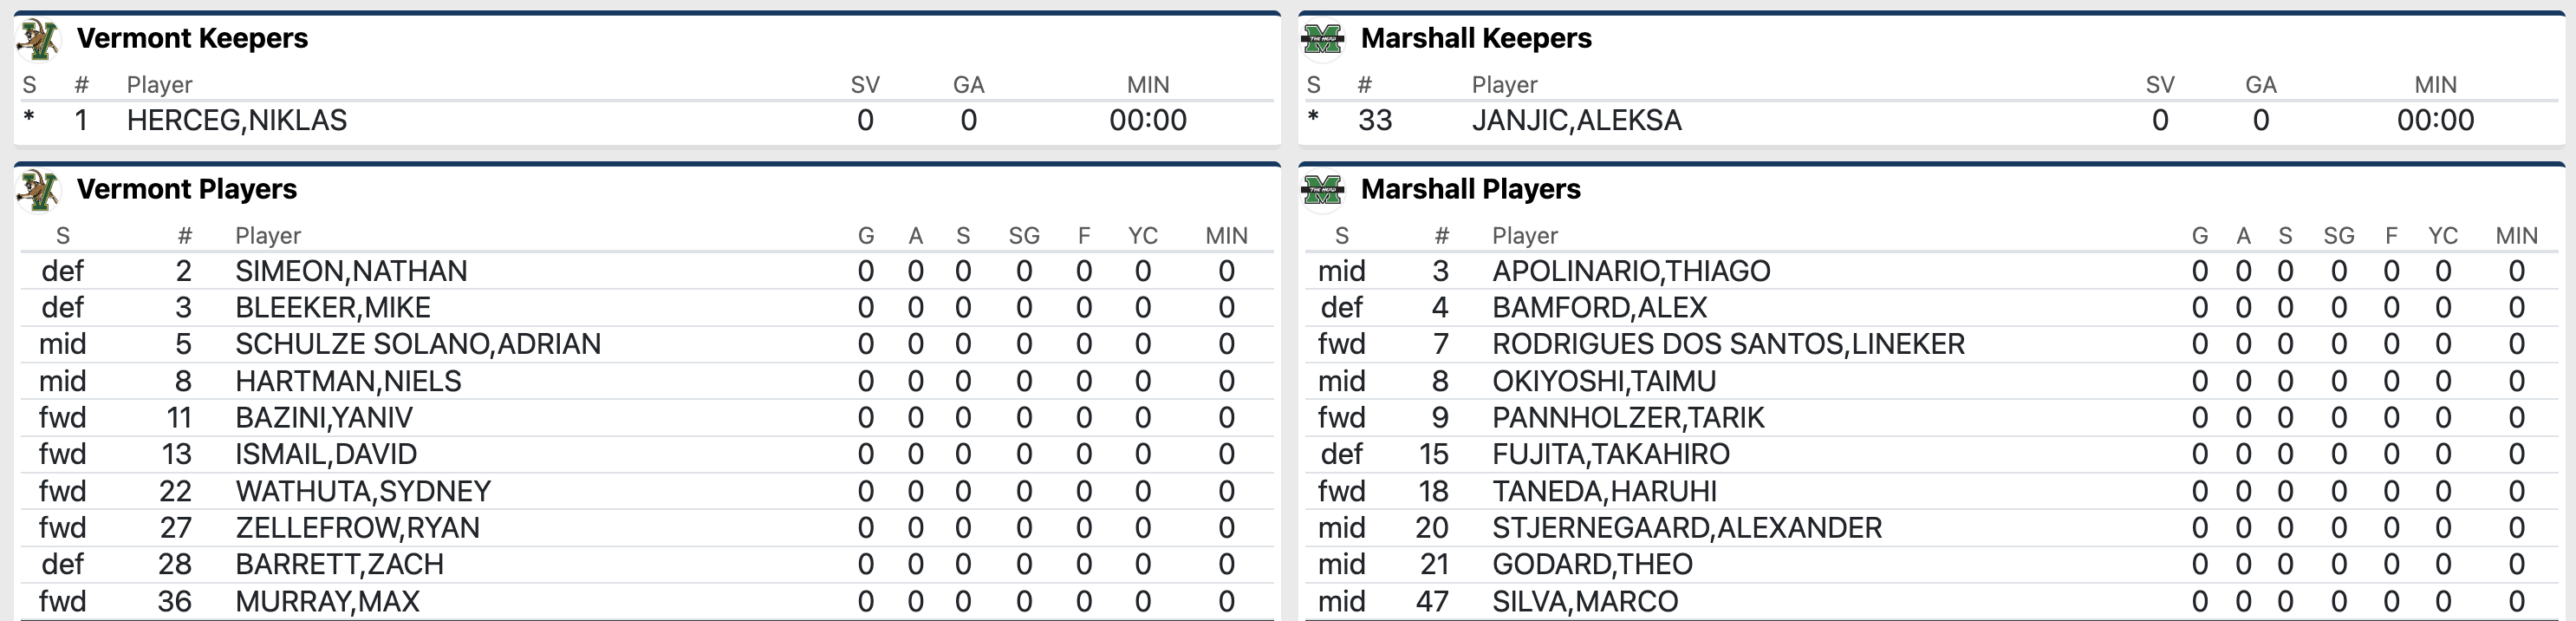This screenshot has width=2576, height=621.
Task: Select player STJERNEGAARD,ALEXANDER
Action: 1687,528
